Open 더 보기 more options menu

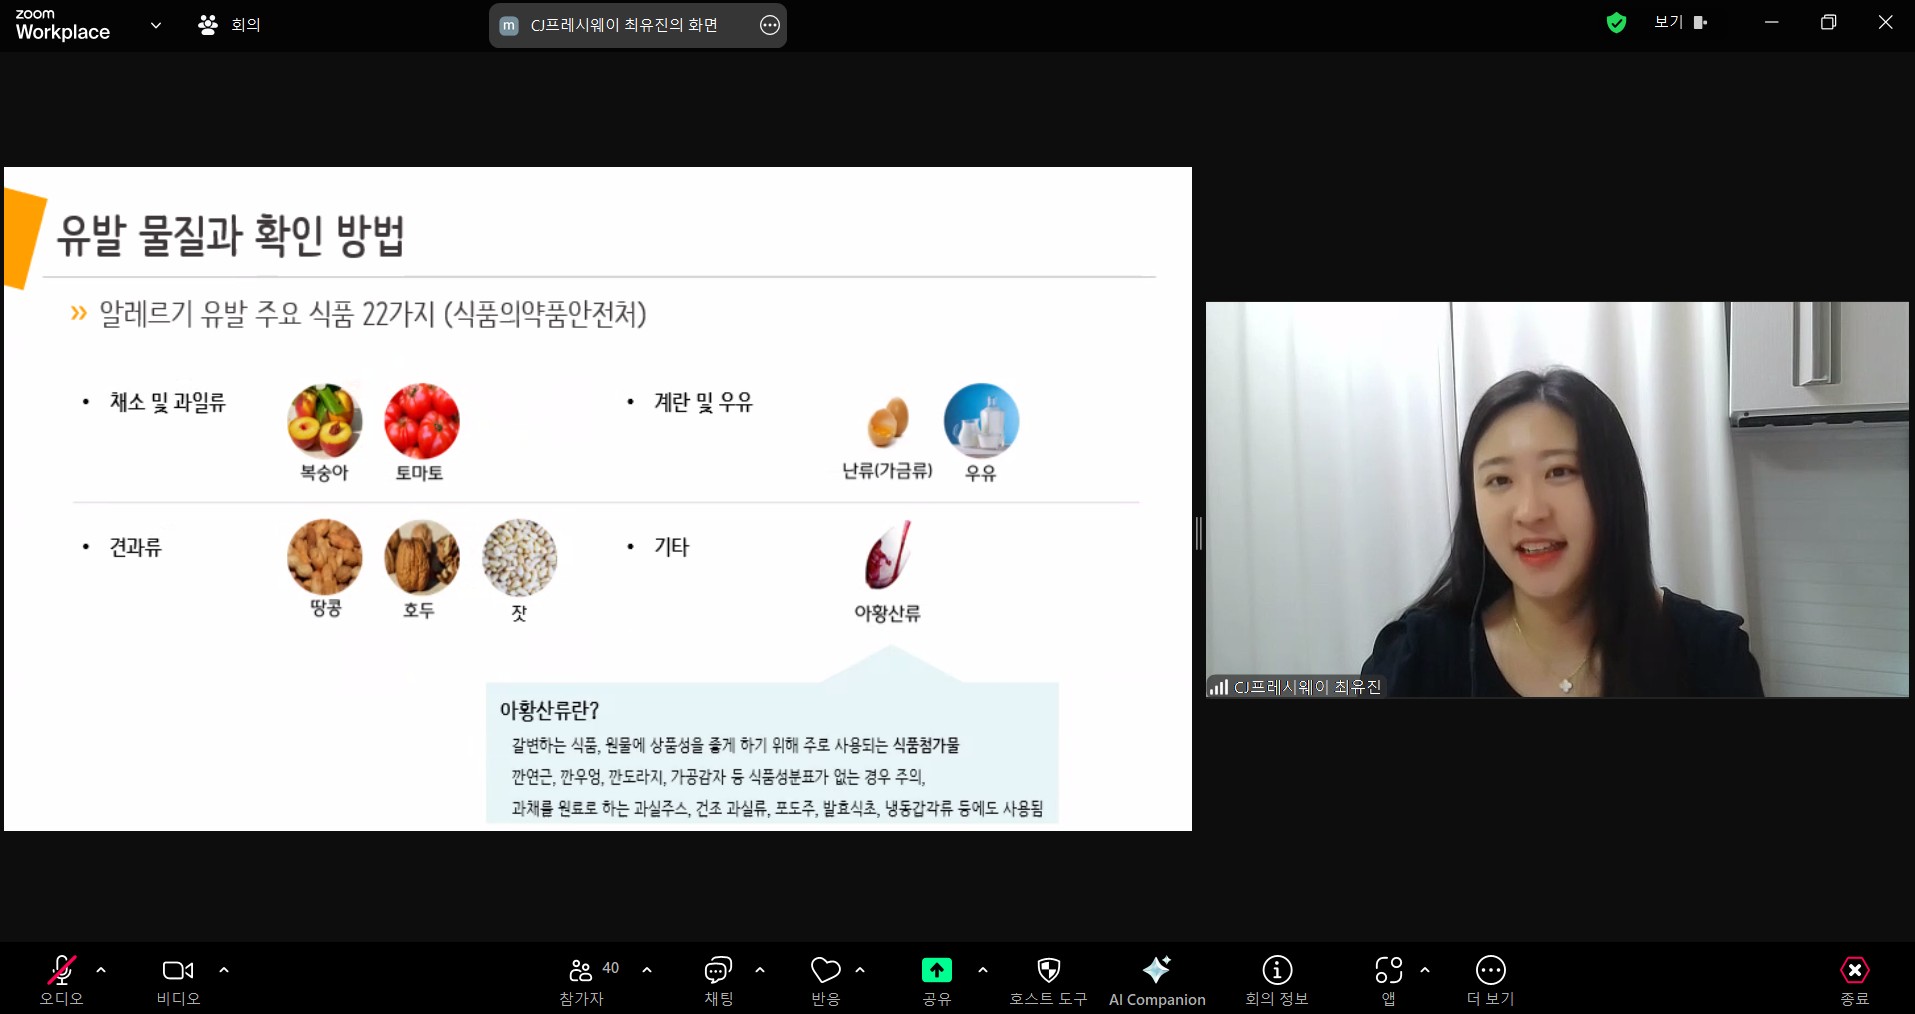(1491, 981)
